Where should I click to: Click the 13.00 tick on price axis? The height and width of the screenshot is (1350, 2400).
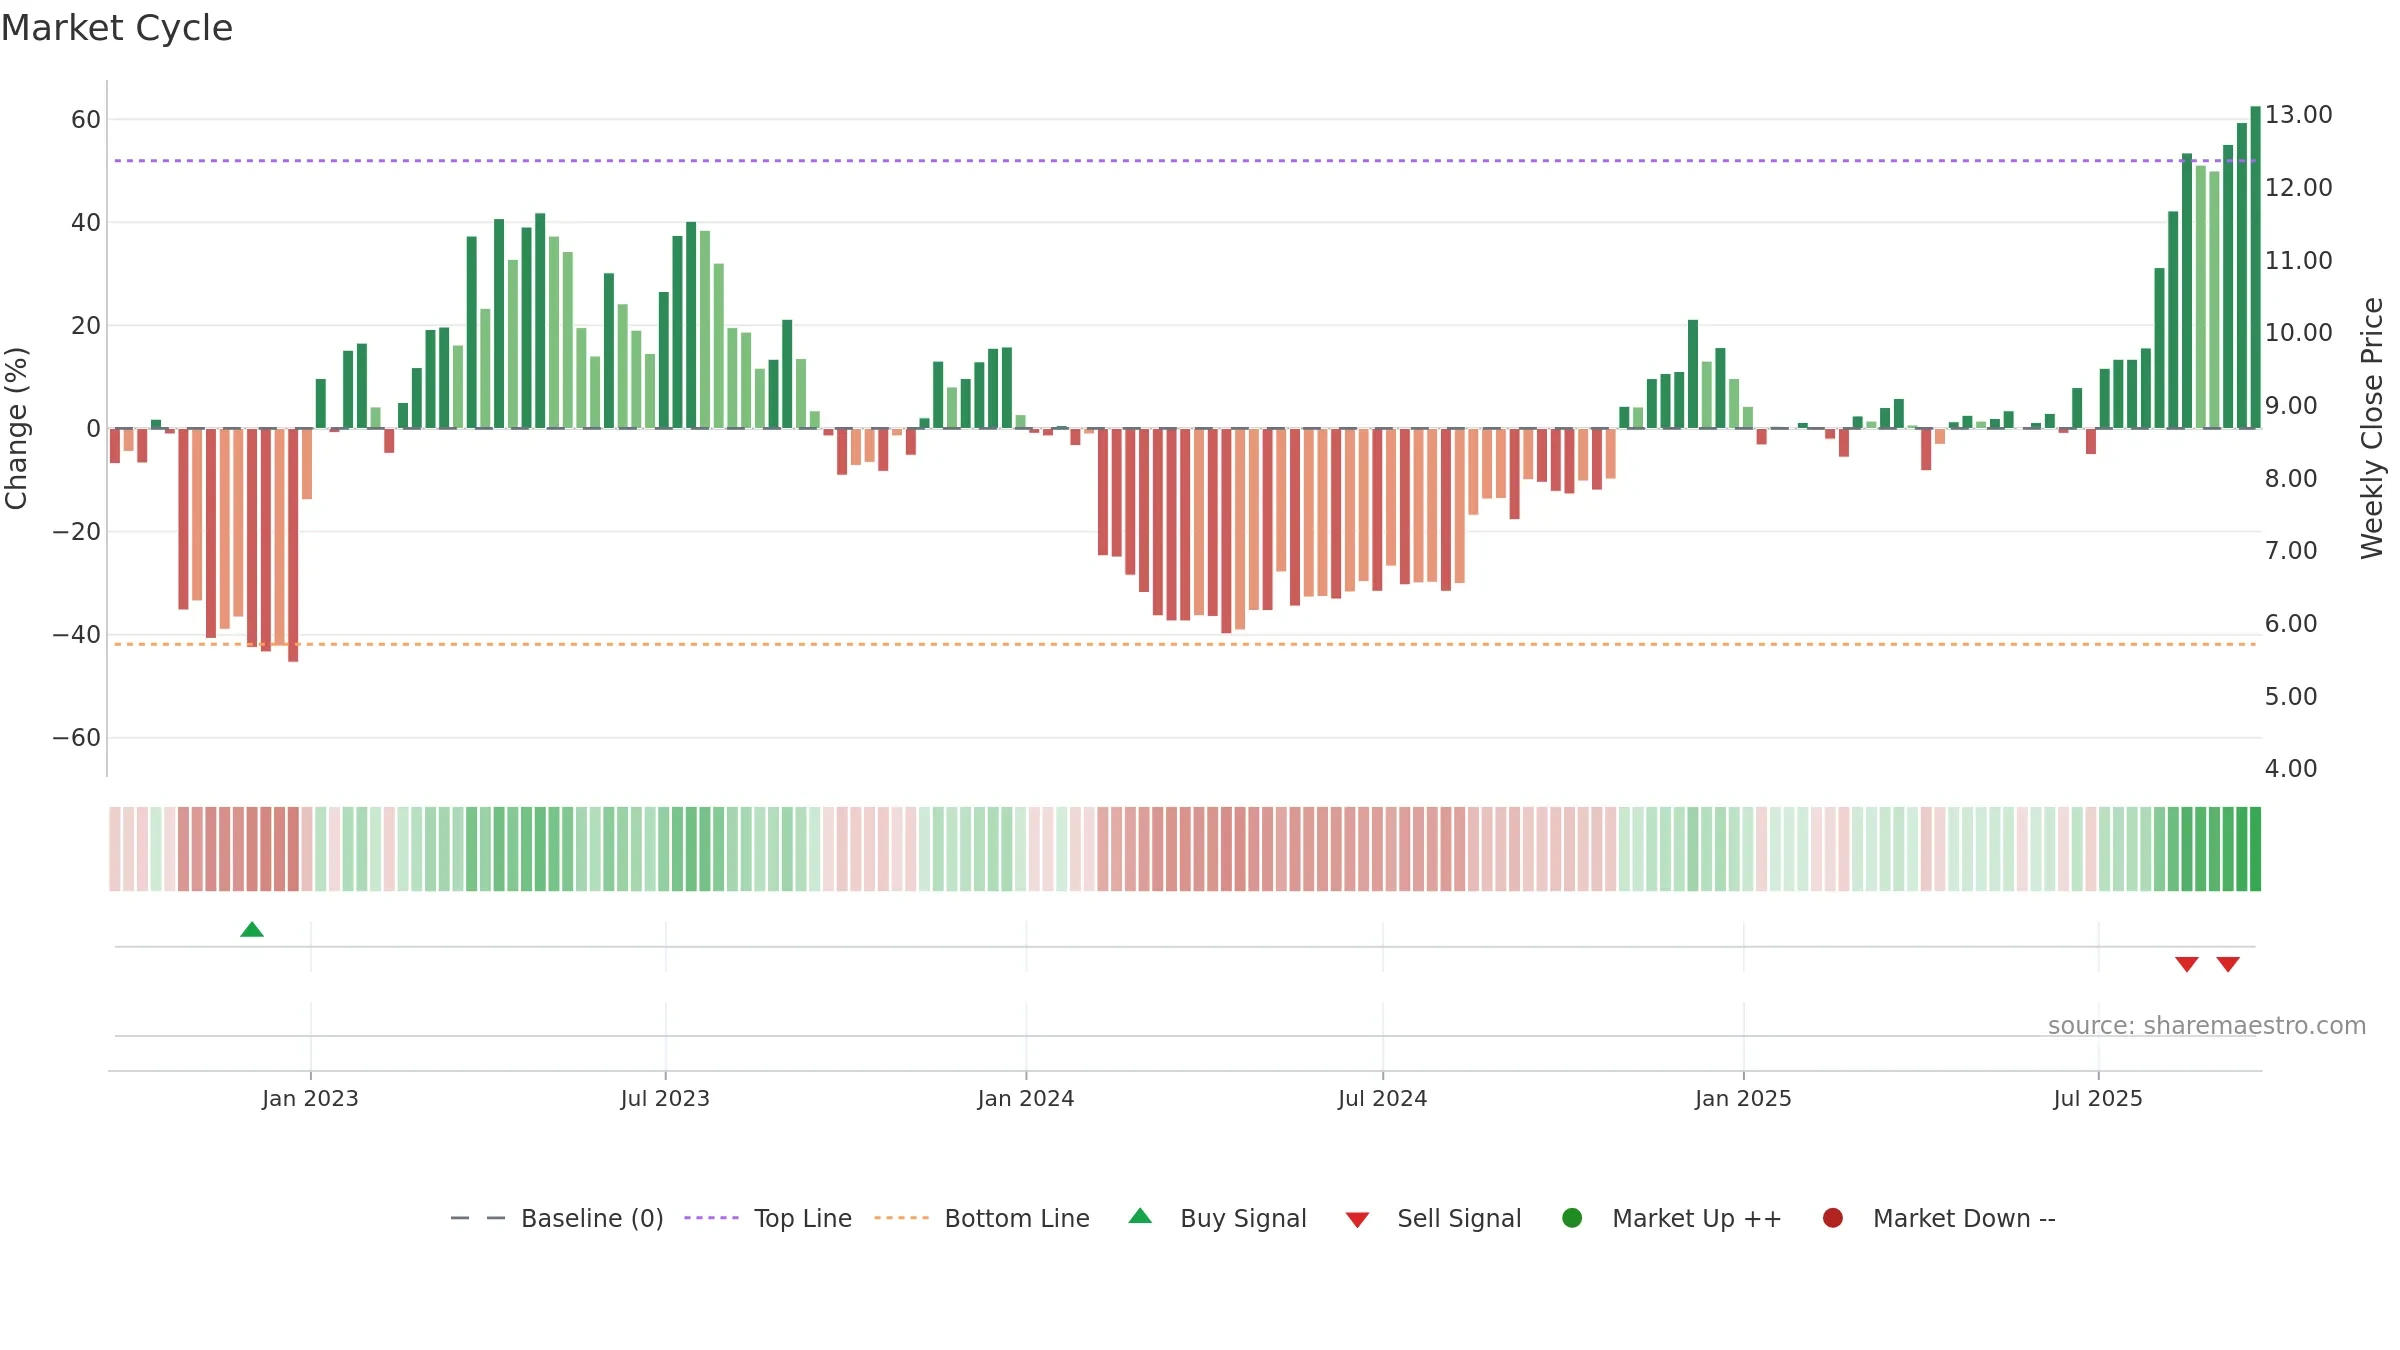click(2299, 115)
